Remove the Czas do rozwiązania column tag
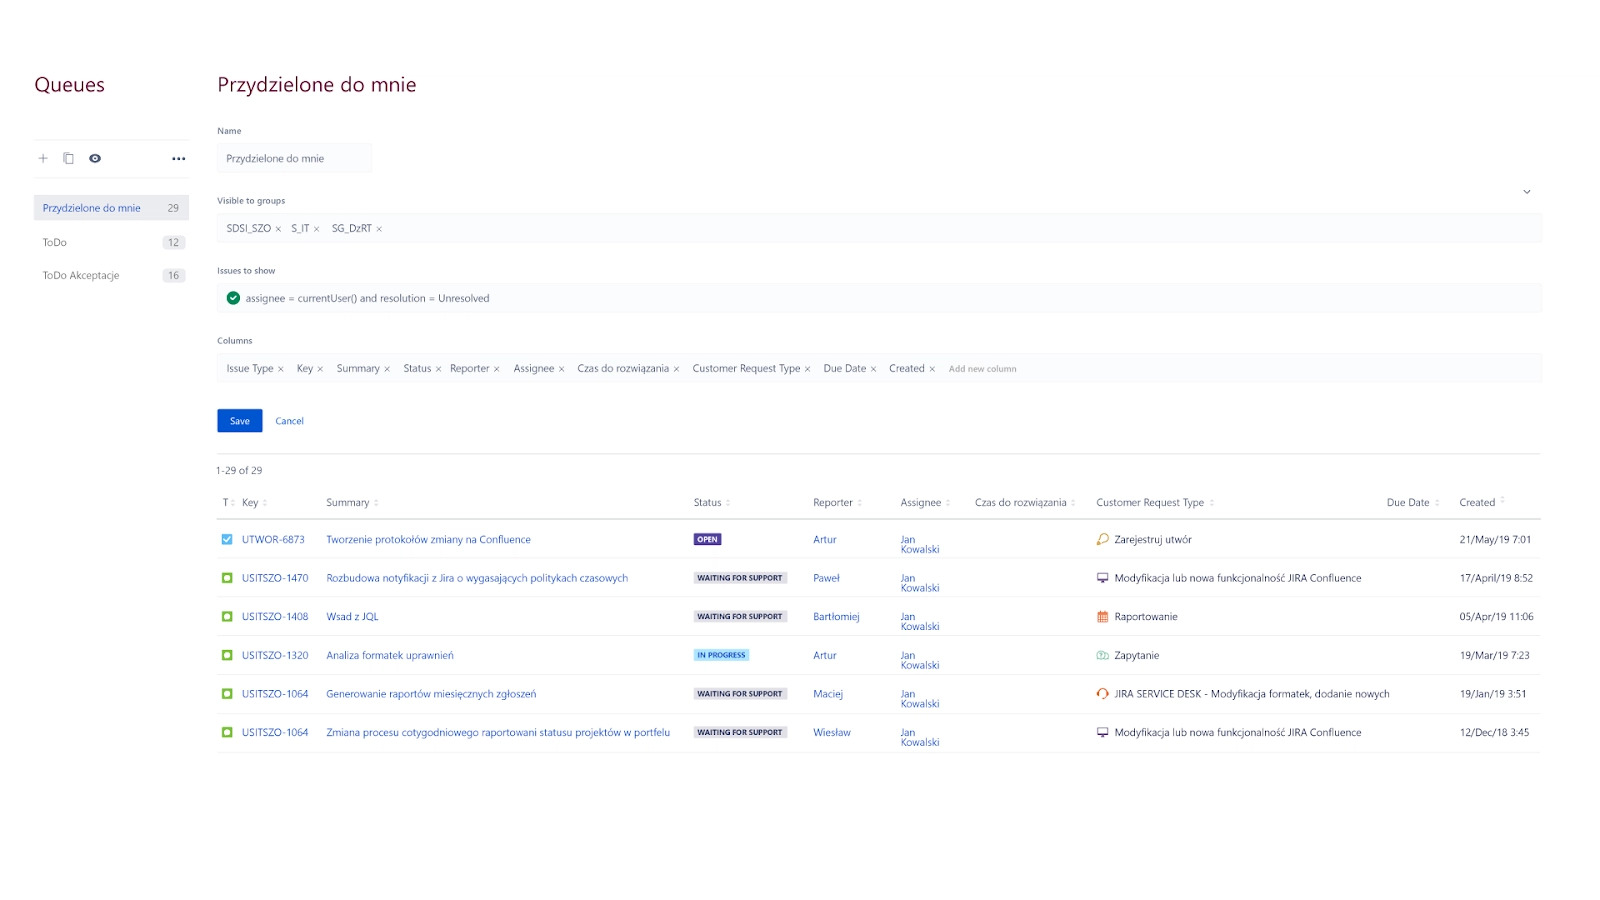This screenshot has width=1600, height=900. (676, 369)
